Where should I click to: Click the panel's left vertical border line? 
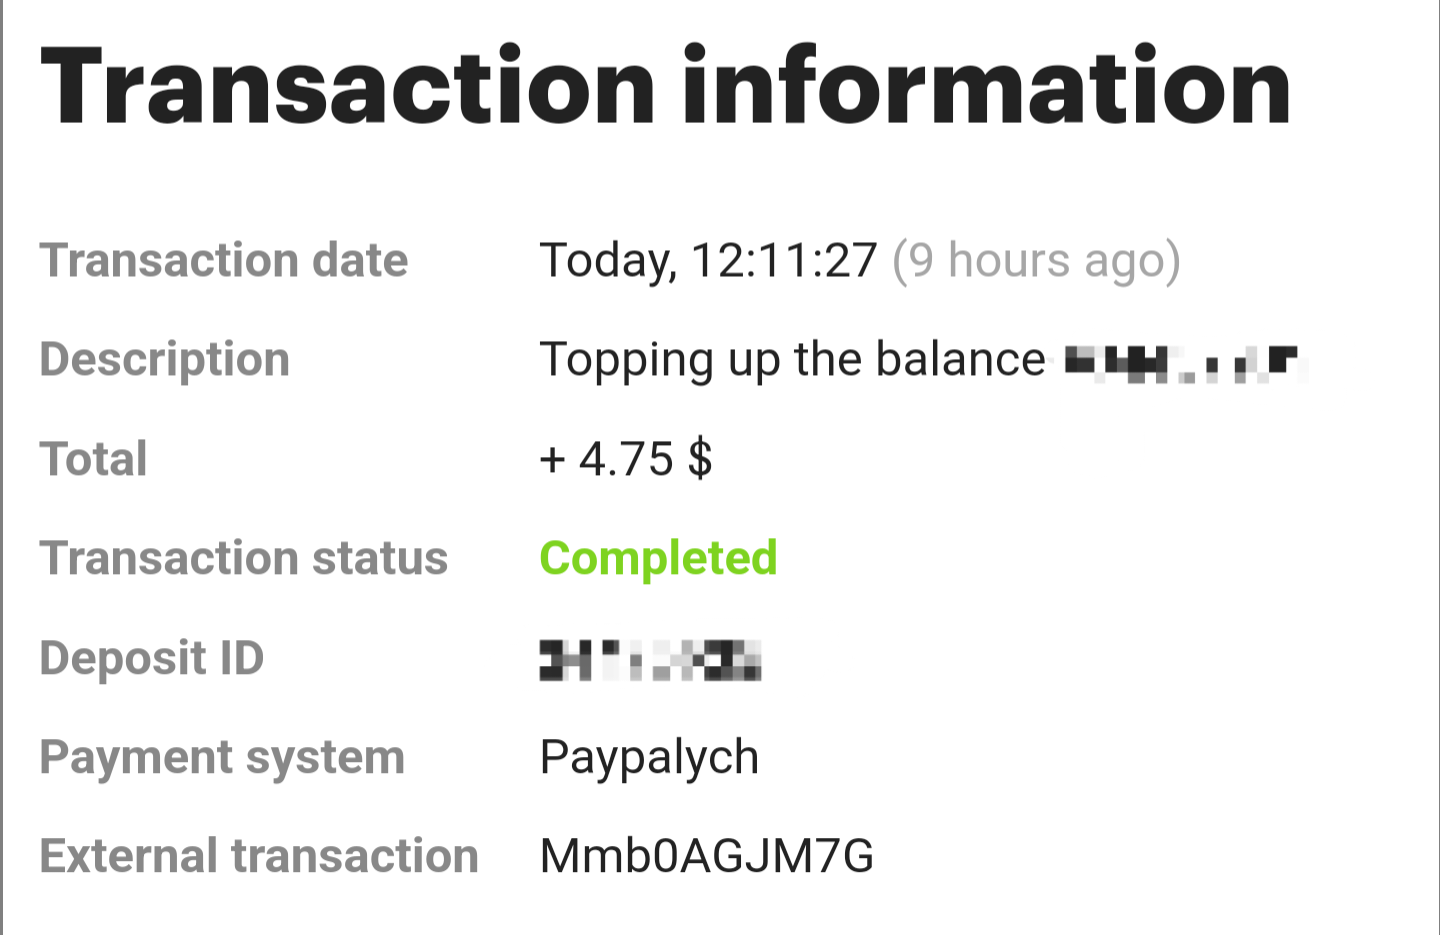pyautogui.click(x=2, y=500)
